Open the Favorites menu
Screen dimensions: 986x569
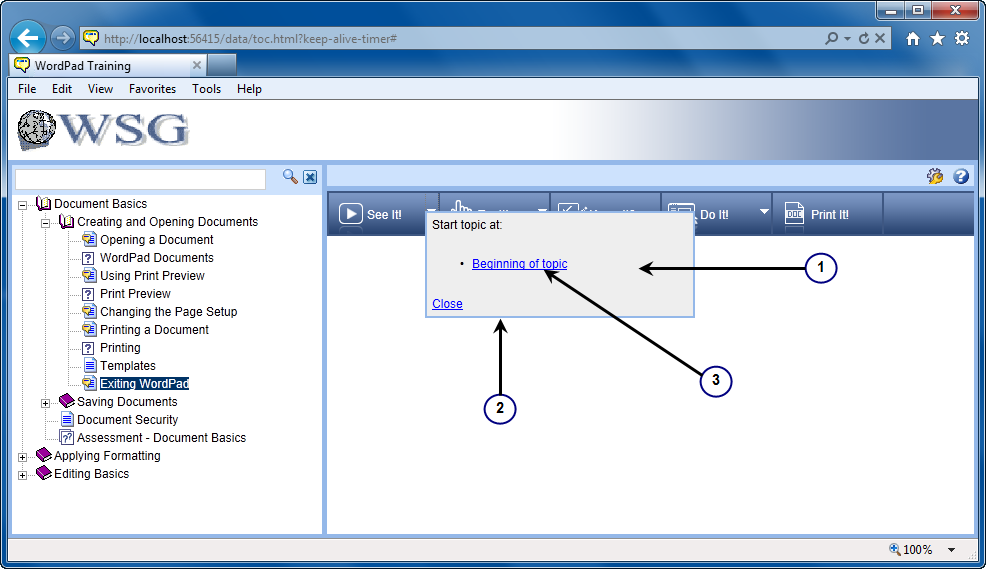(x=152, y=89)
